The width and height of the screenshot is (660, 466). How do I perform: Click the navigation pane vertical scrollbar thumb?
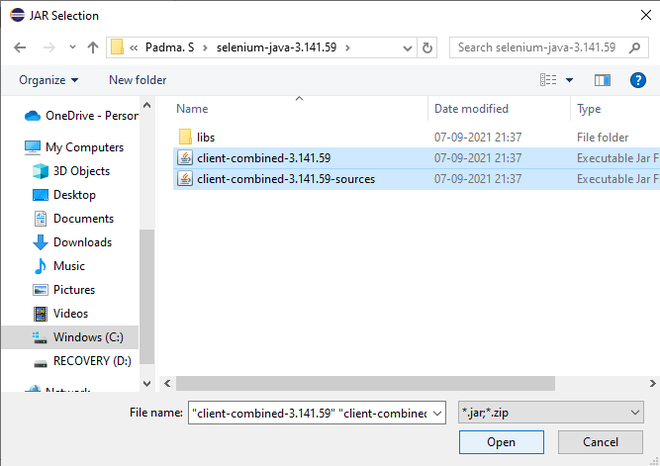147,296
